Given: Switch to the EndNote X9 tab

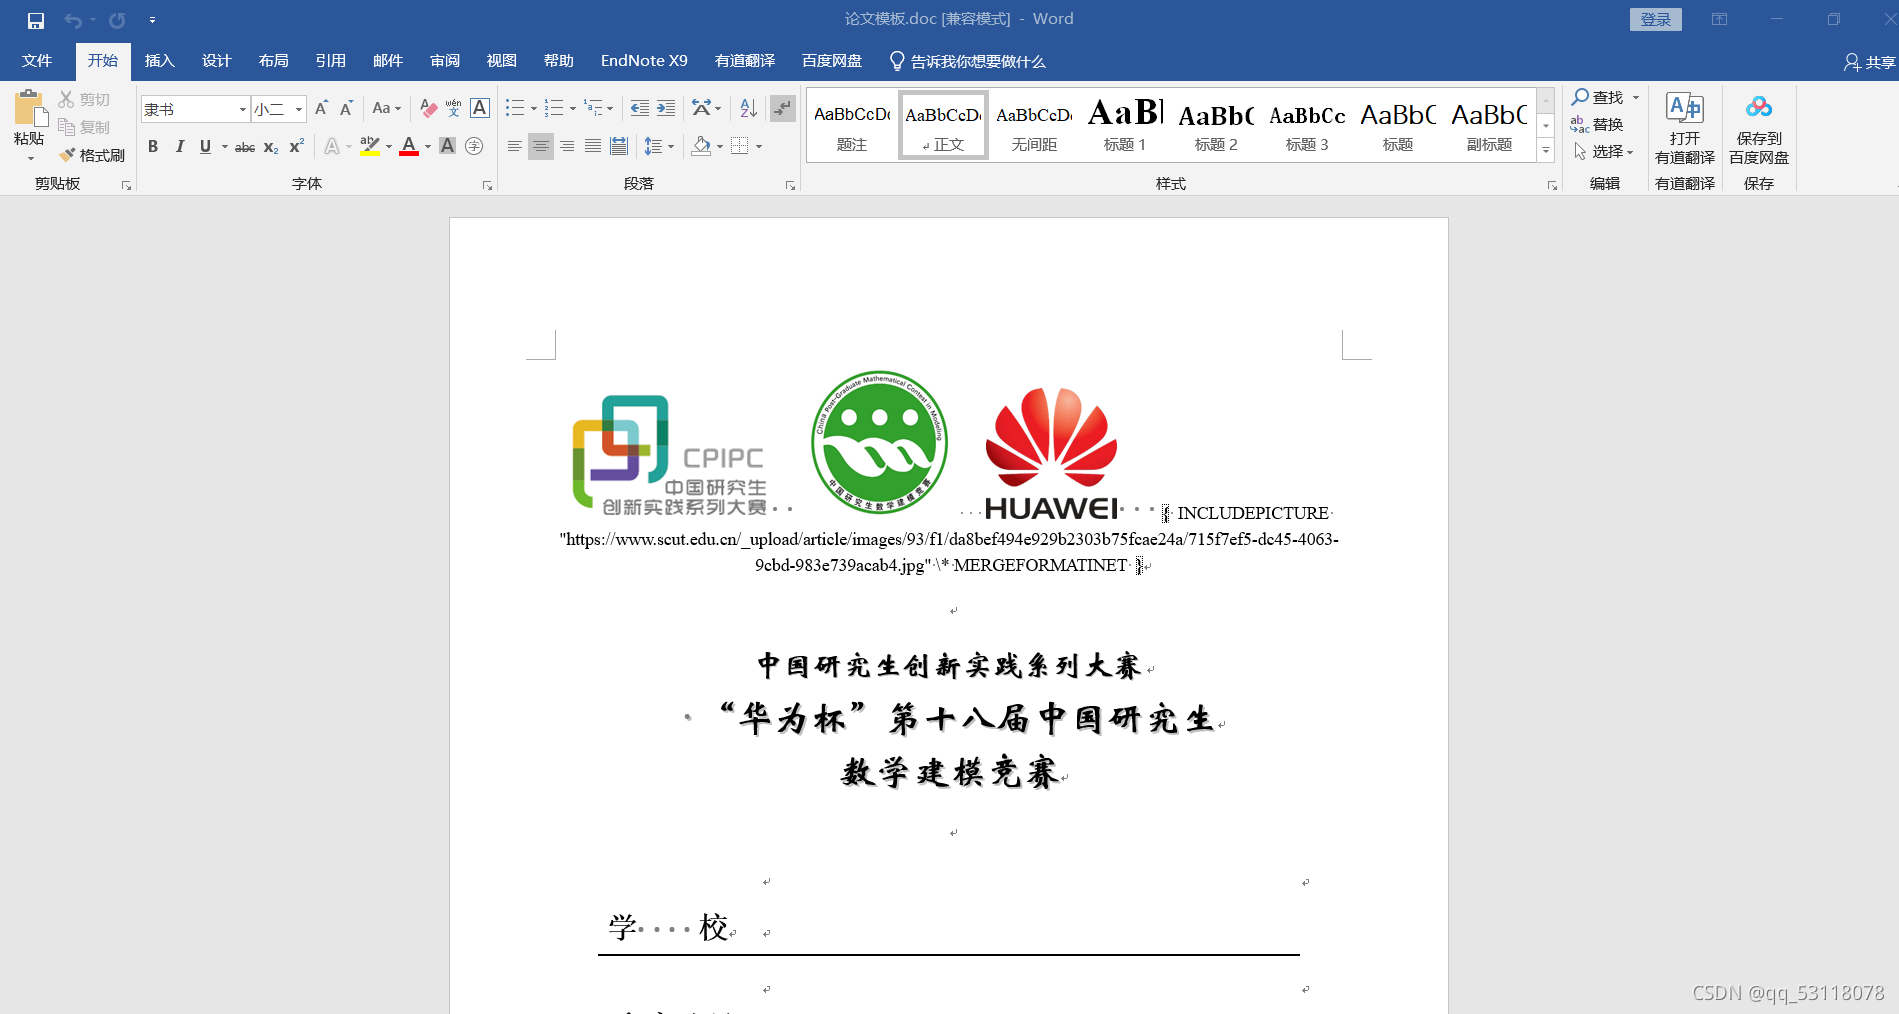Looking at the screenshot, I should coord(644,62).
